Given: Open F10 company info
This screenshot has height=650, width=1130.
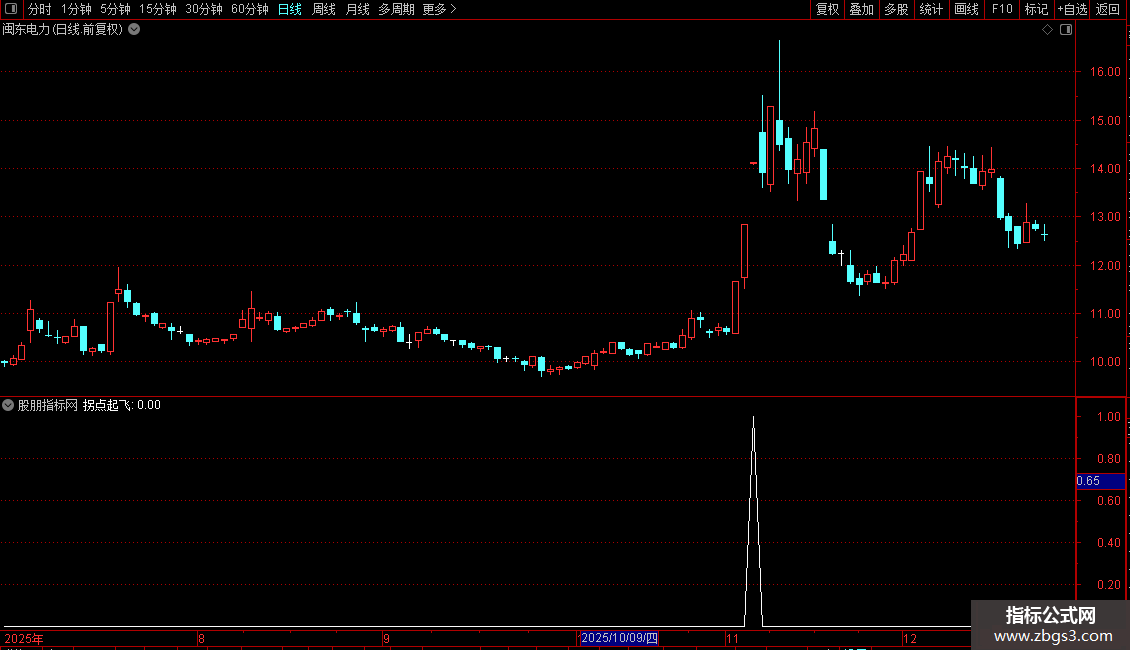Looking at the screenshot, I should (x=1002, y=9).
